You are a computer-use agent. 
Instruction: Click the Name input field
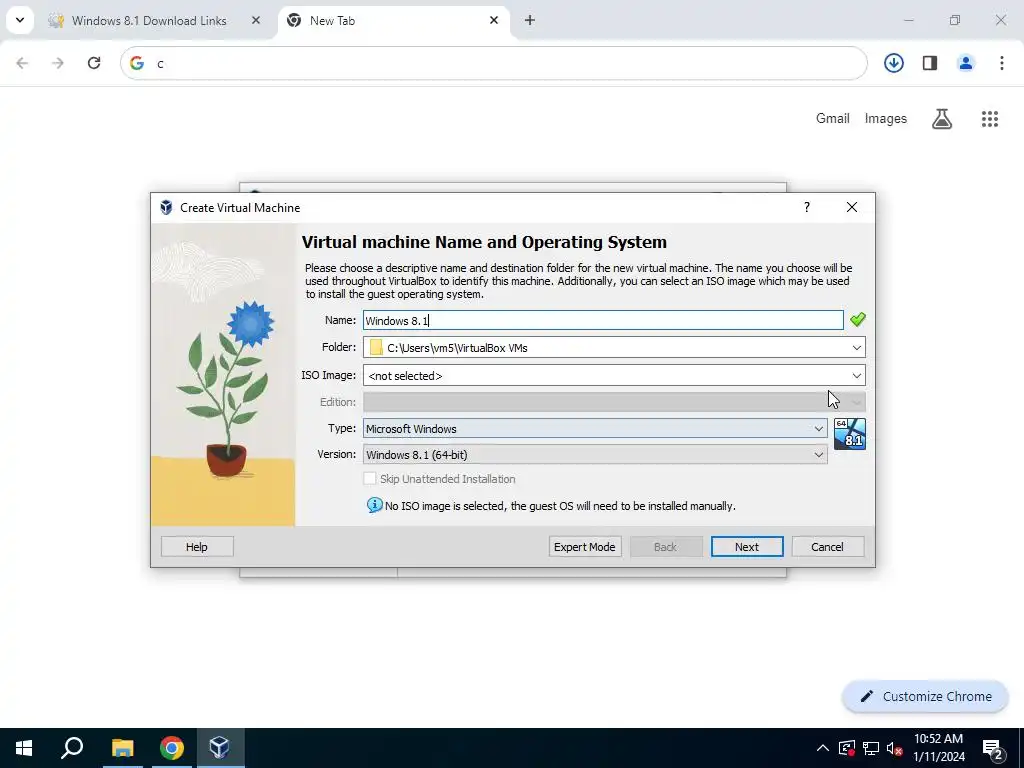(603, 320)
